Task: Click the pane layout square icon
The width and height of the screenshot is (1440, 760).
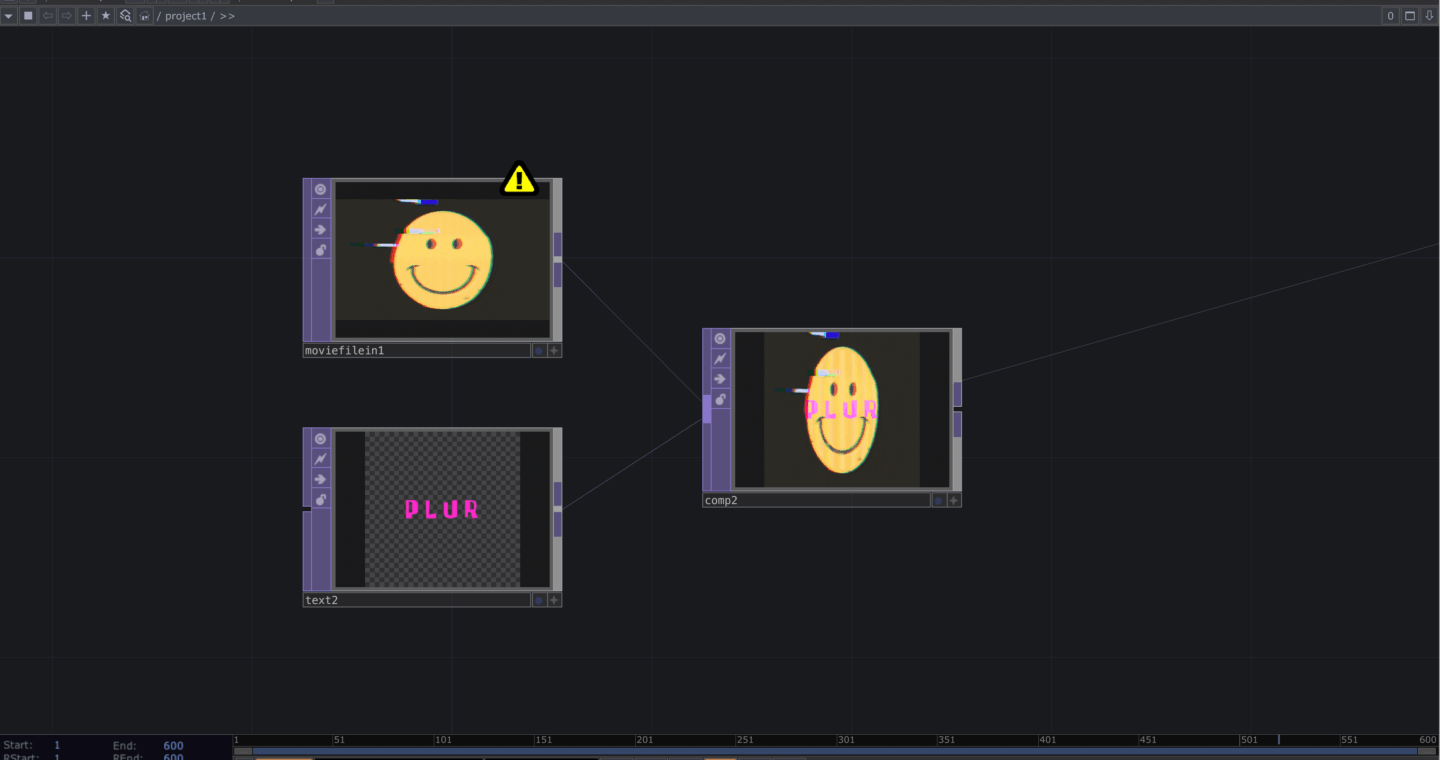Action: 28,16
